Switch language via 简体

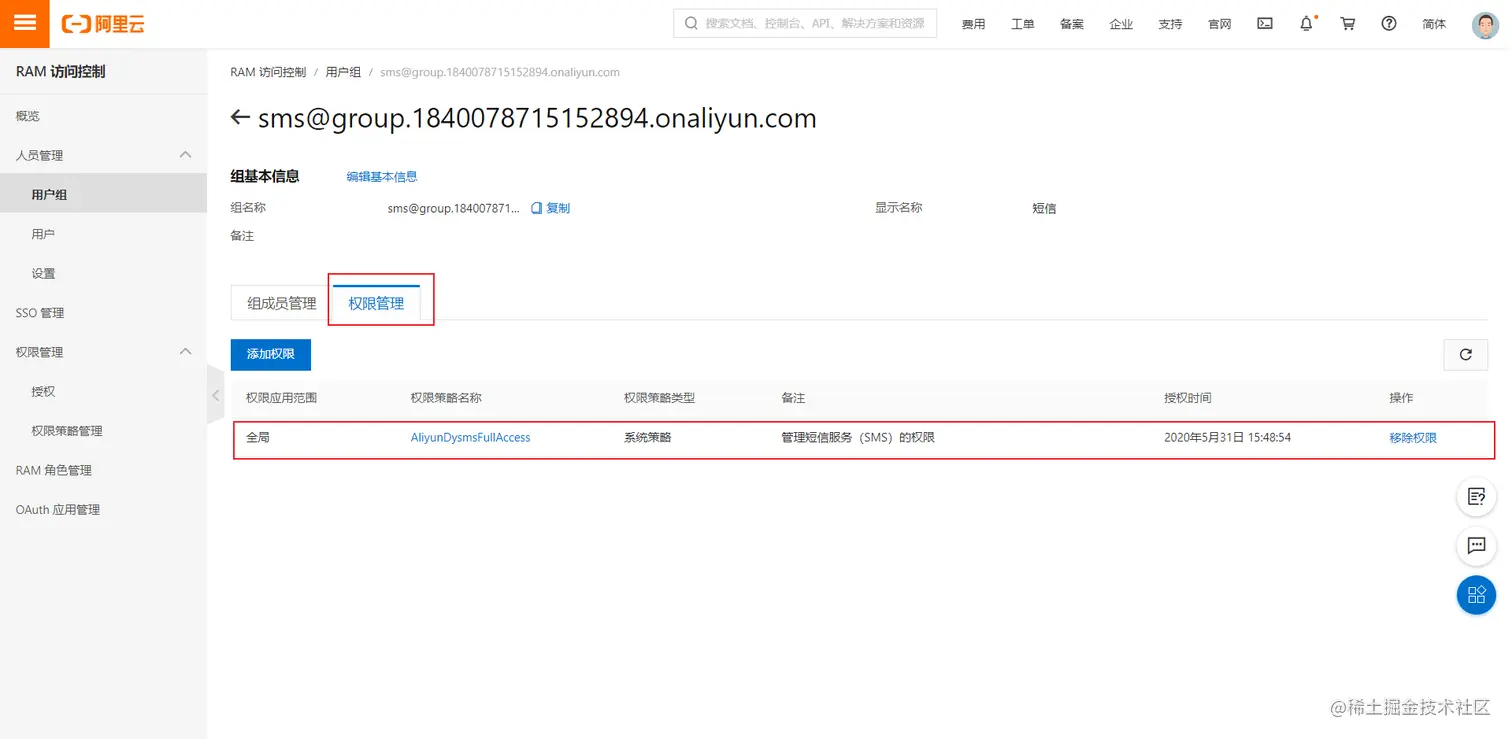[1434, 24]
